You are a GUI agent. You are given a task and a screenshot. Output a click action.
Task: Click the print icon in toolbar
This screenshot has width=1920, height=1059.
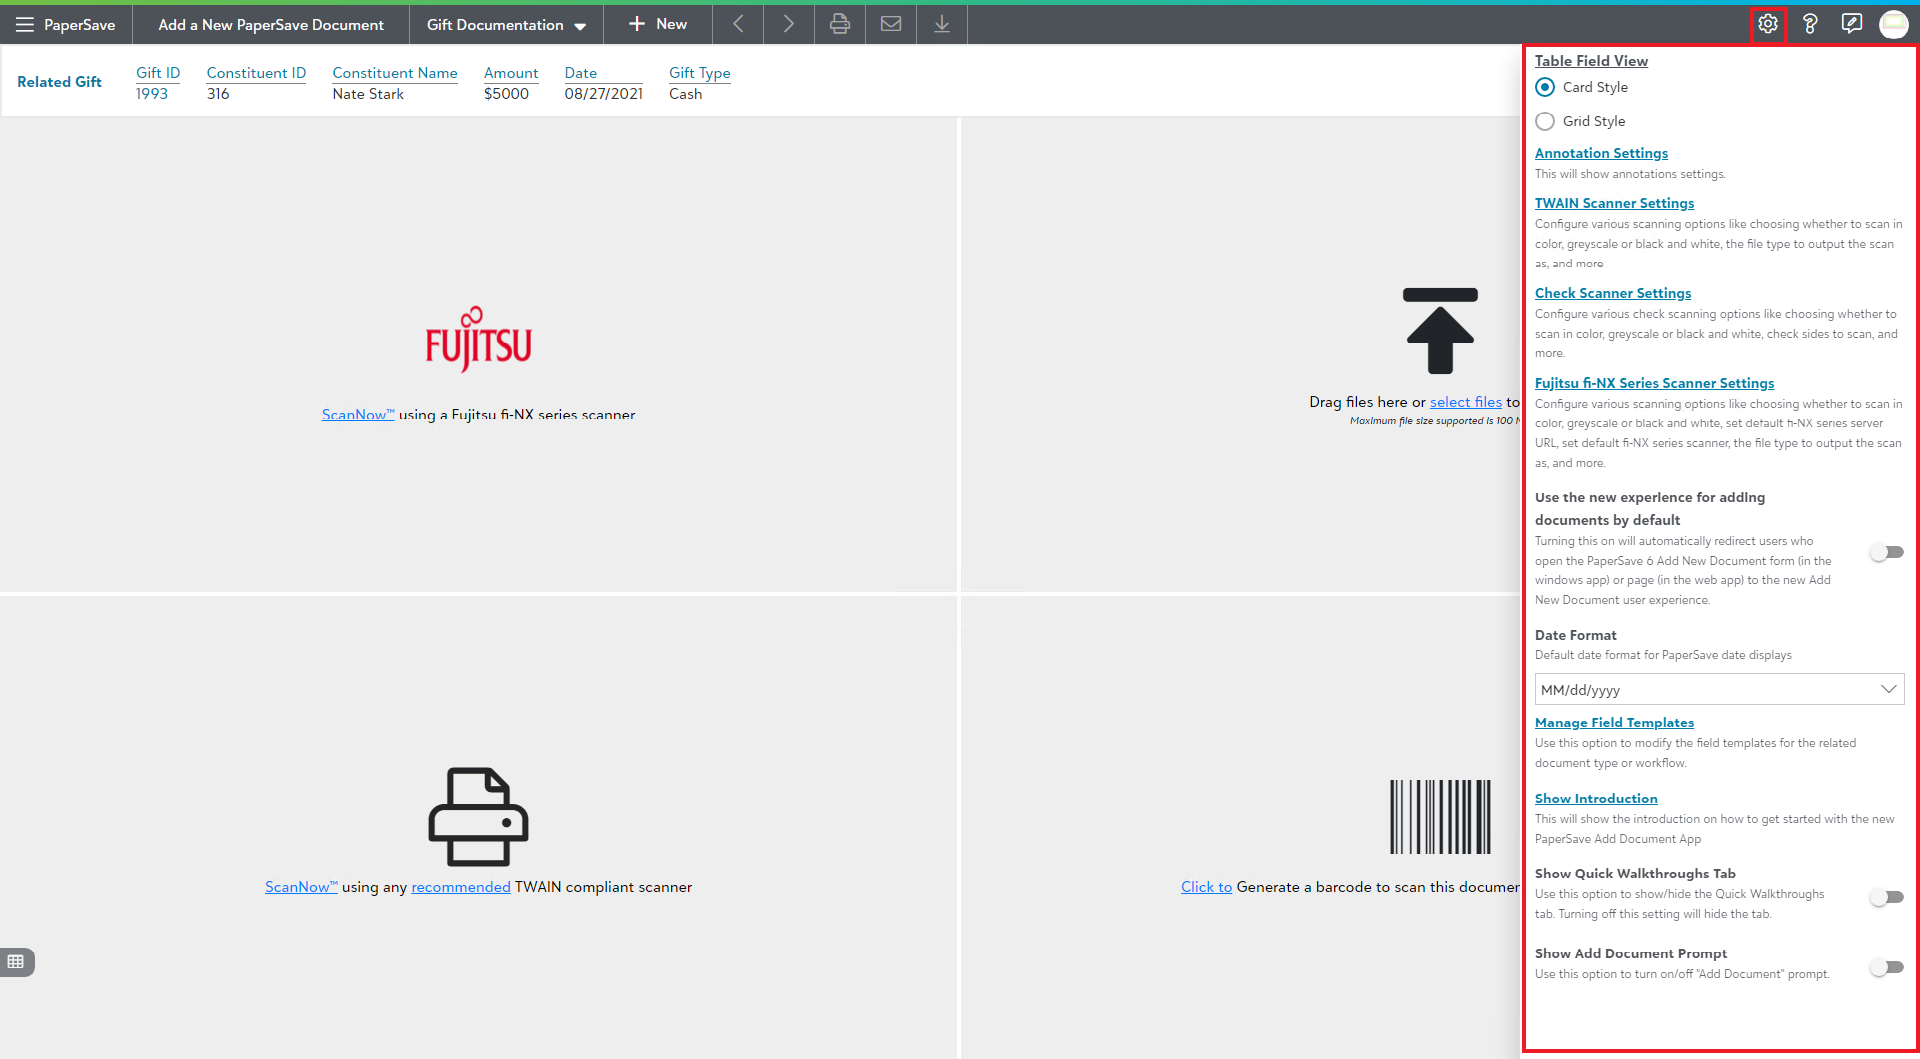pyautogui.click(x=839, y=24)
